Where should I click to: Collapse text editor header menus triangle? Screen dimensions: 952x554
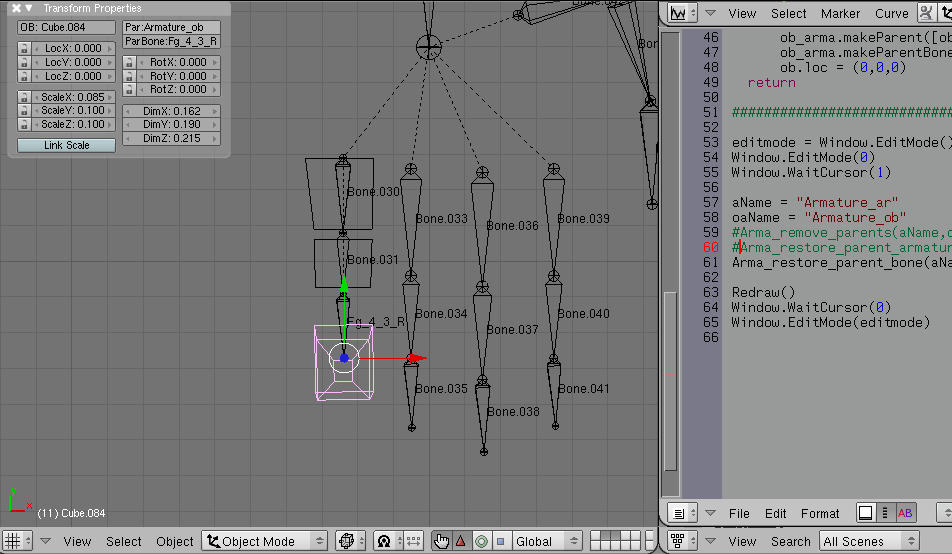(710, 513)
